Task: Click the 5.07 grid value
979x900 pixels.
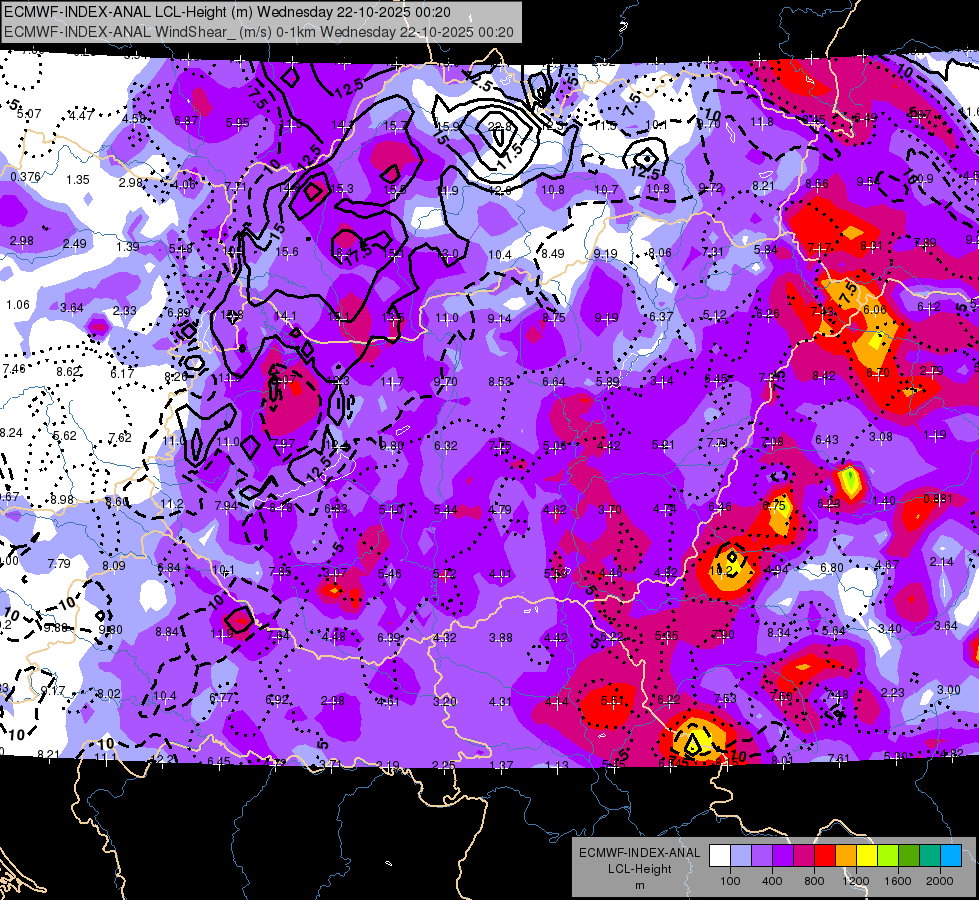Action: pyautogui.click(x=29, y=114)
